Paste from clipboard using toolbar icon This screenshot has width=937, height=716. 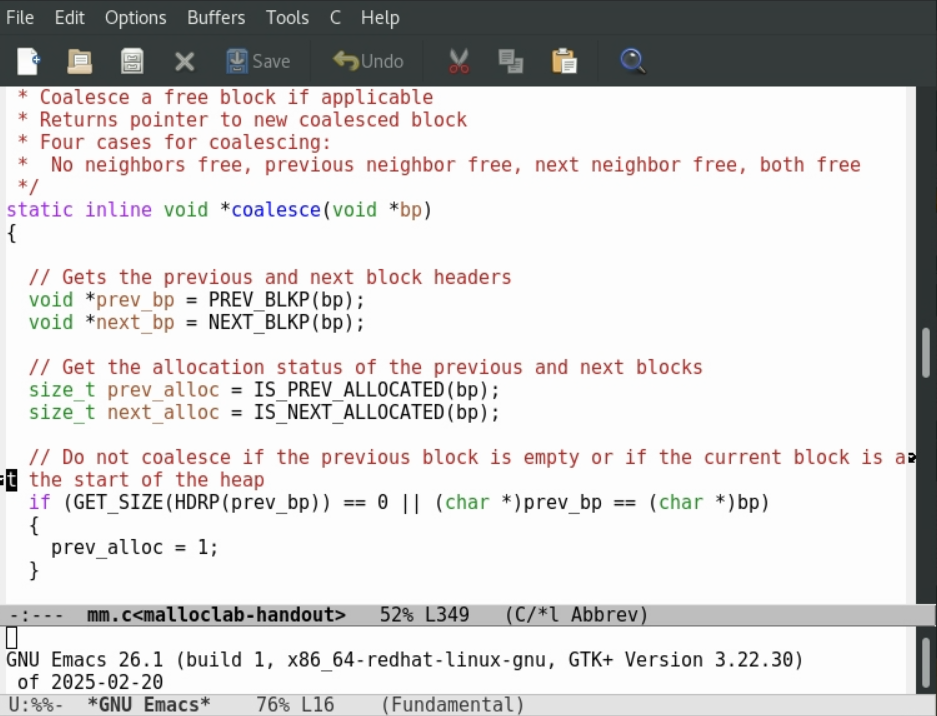(564, 61)
